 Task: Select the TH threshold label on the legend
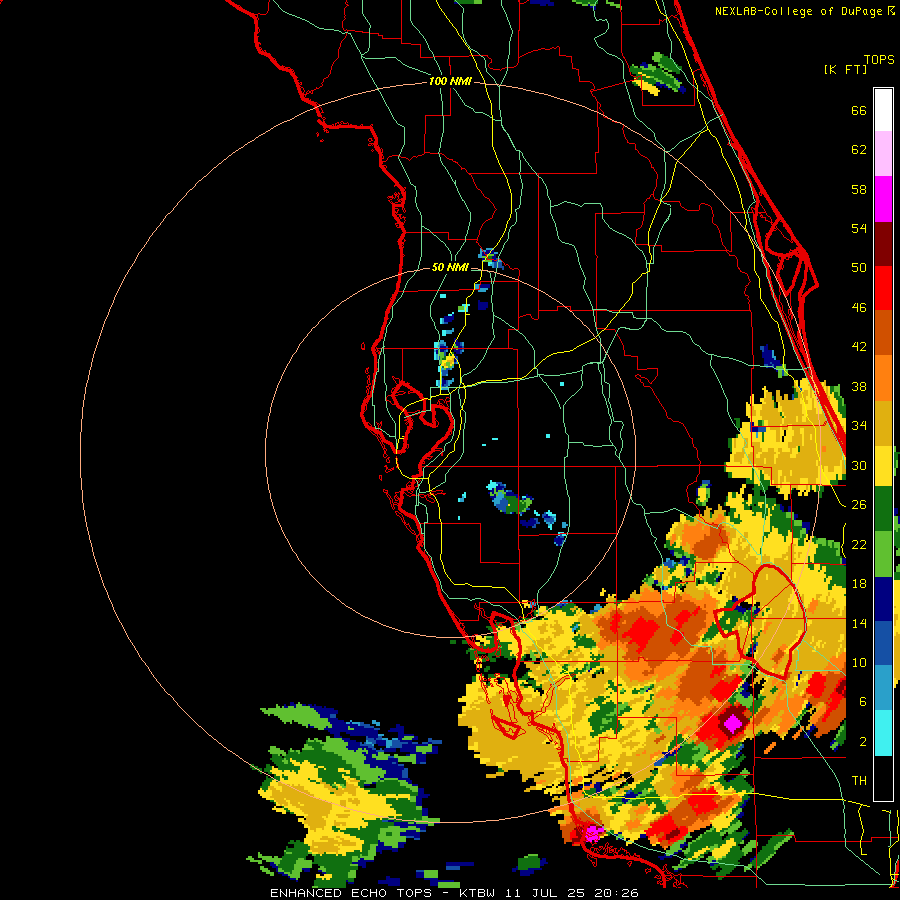859,781
